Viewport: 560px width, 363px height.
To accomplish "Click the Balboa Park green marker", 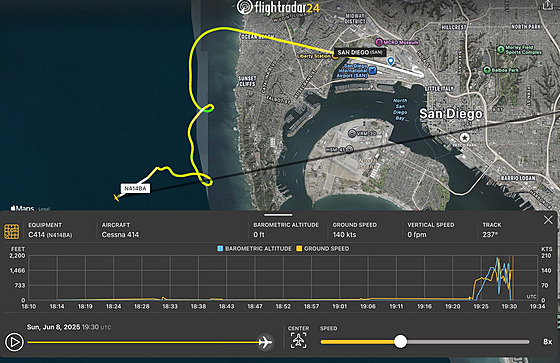I will click(486, 70).
